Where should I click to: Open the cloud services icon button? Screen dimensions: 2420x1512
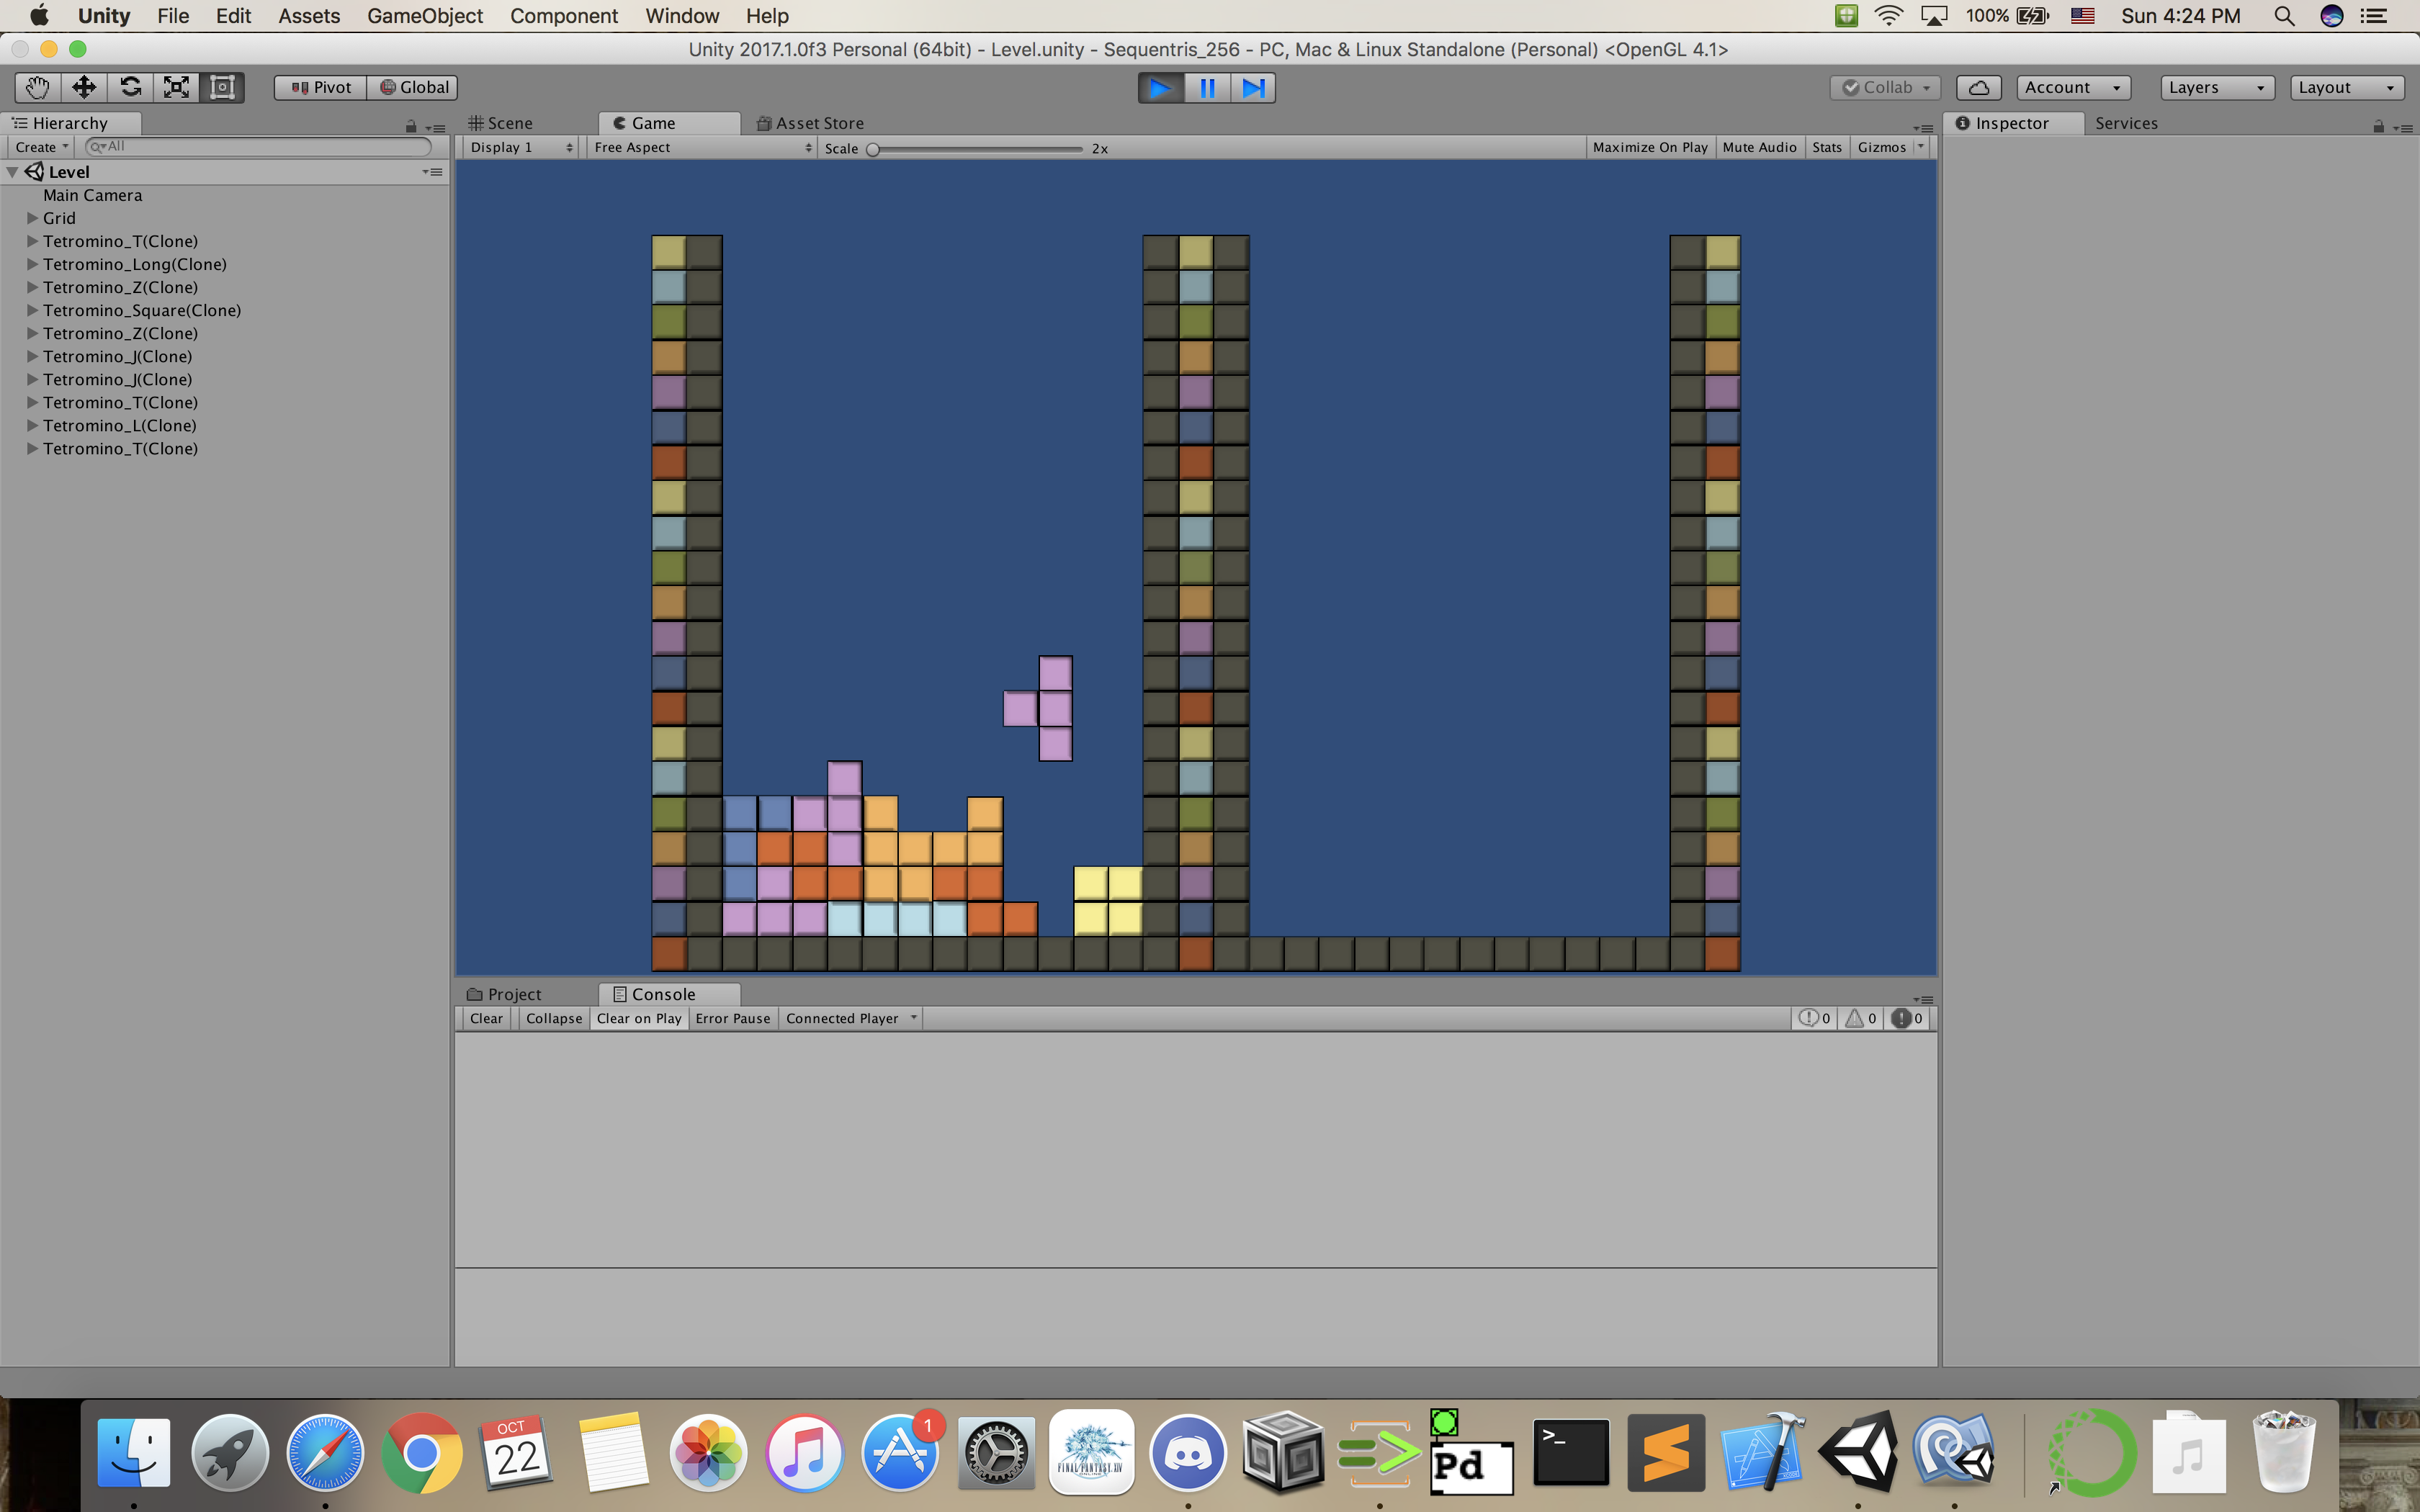tap(1978, 87)
